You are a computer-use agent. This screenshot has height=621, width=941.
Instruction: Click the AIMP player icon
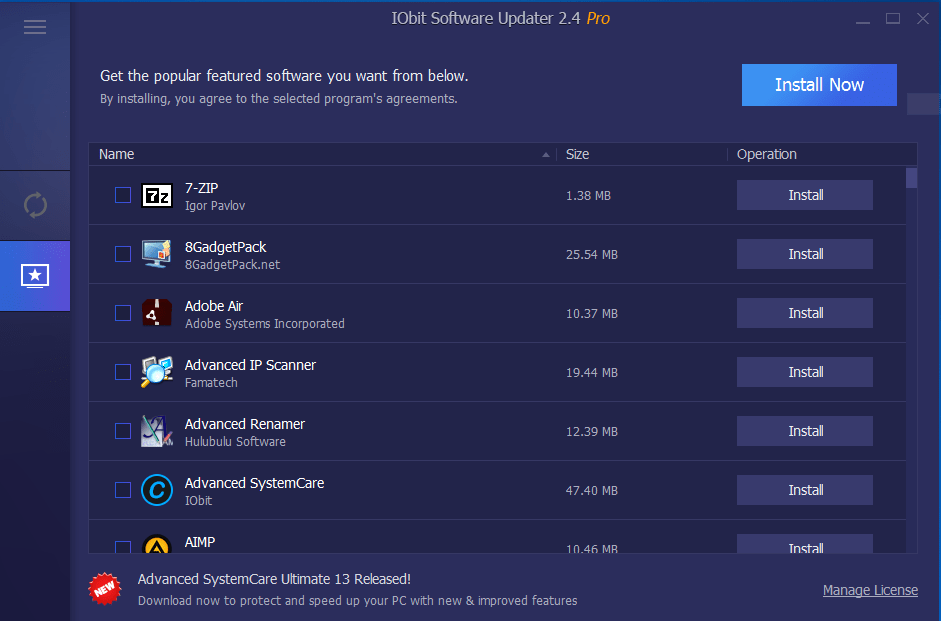(157, 545)
